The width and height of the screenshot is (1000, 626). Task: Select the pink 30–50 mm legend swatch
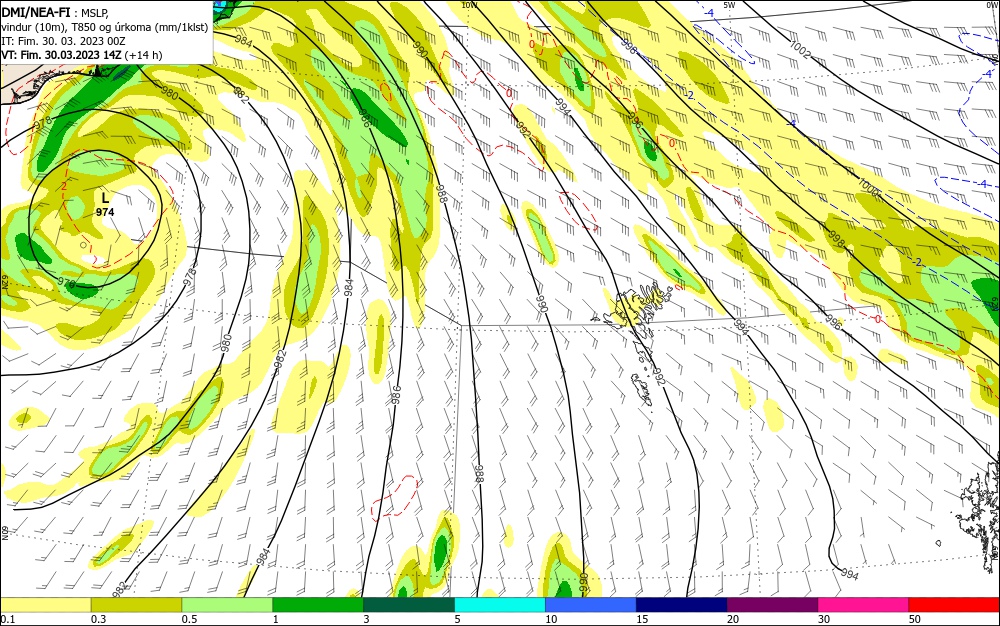pyautogui.click(x=864, y=605)
